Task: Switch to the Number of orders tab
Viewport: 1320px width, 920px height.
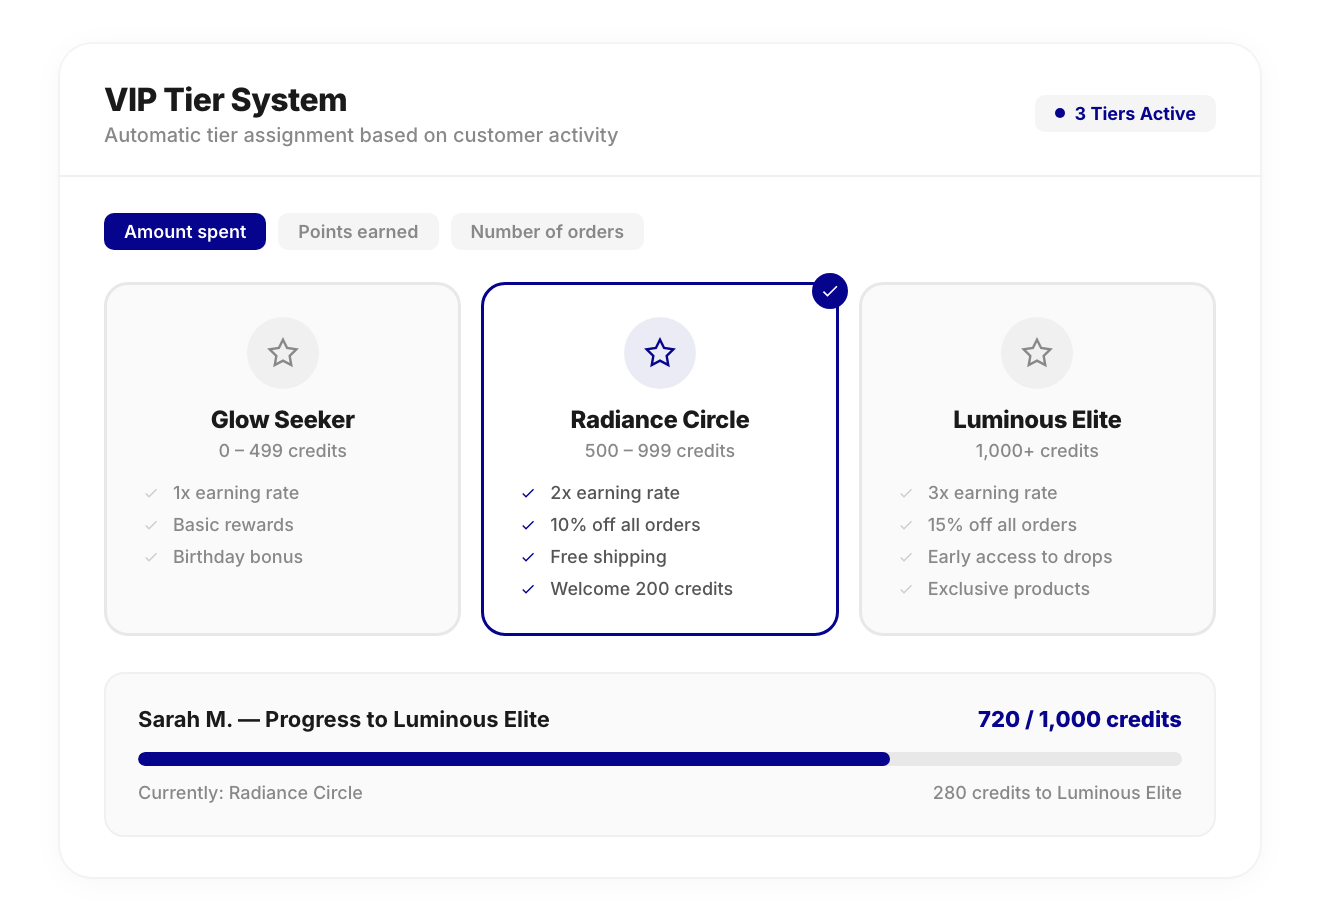Action: (547, 231)
